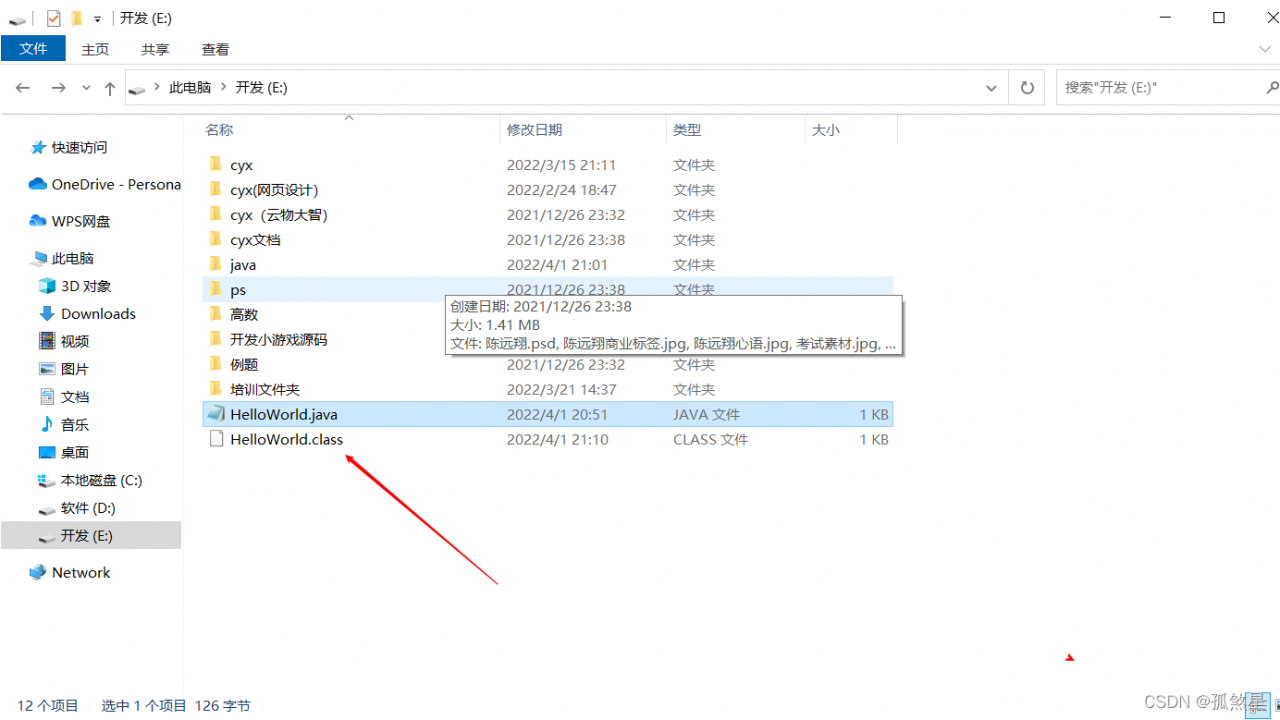Screen dimensions: 1280x720
Task: Switch to the 查看 ribbon tab
Action: coord(215,49)
